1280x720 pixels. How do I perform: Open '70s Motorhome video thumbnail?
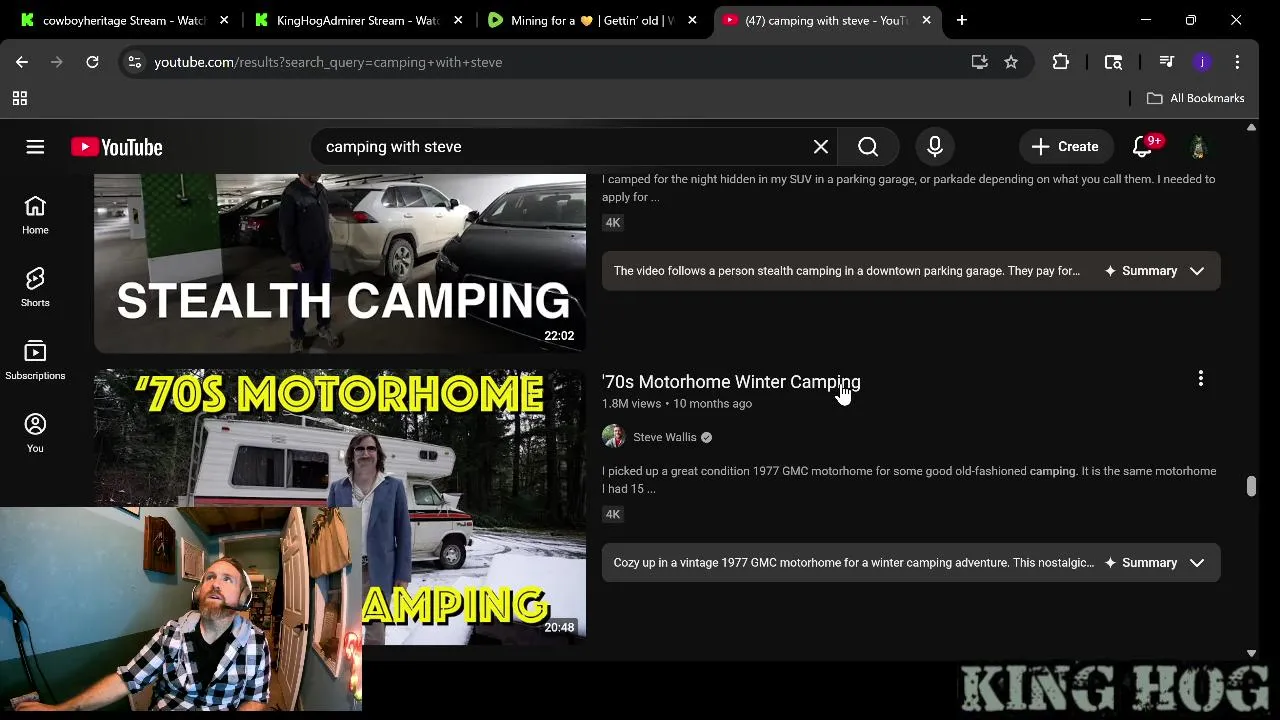pyautogui.click(x=340, y=507)
